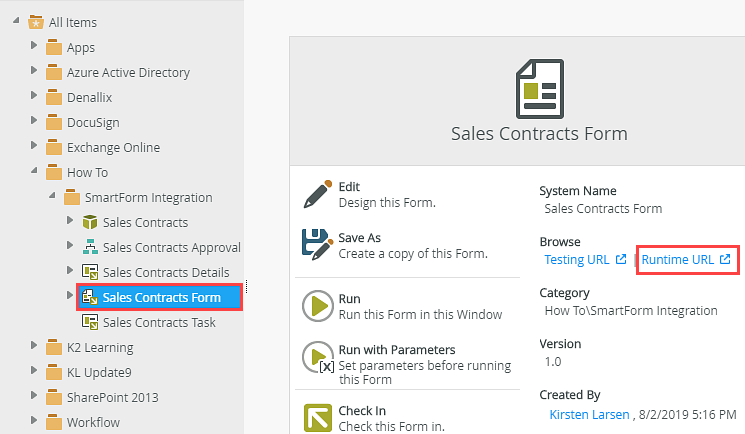Screen dimensions: 745x434
Task: Expand the Azure Active Directory node
Action: pyautogui.click(x=34, y=71)
